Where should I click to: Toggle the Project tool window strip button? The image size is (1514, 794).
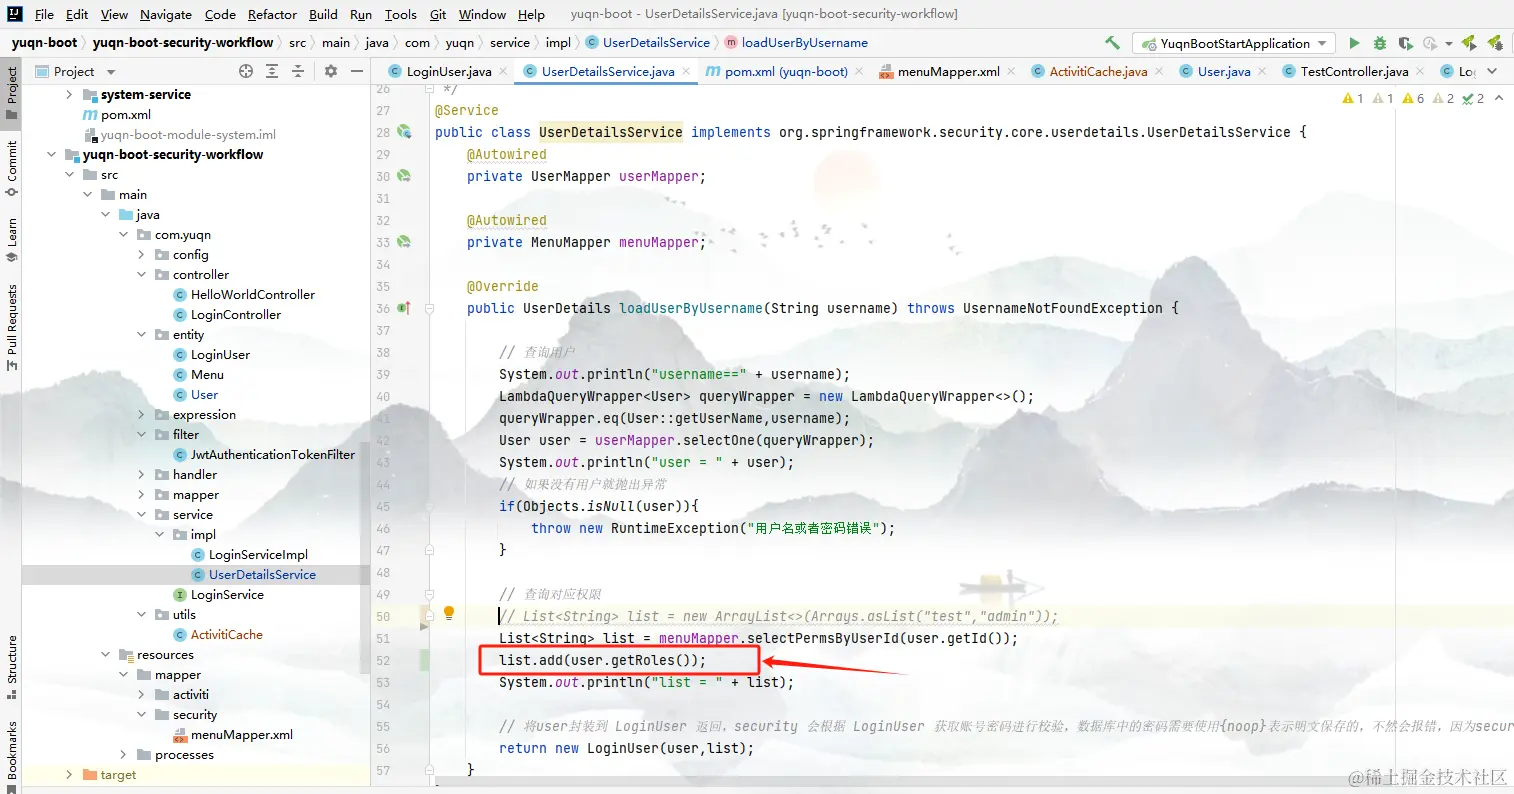[12, 92]
